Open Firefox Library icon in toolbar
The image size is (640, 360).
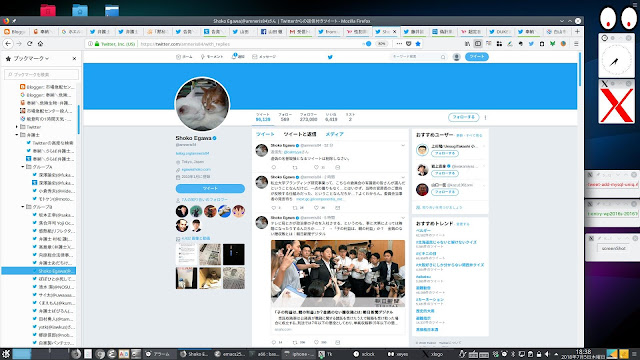point(467,44)
